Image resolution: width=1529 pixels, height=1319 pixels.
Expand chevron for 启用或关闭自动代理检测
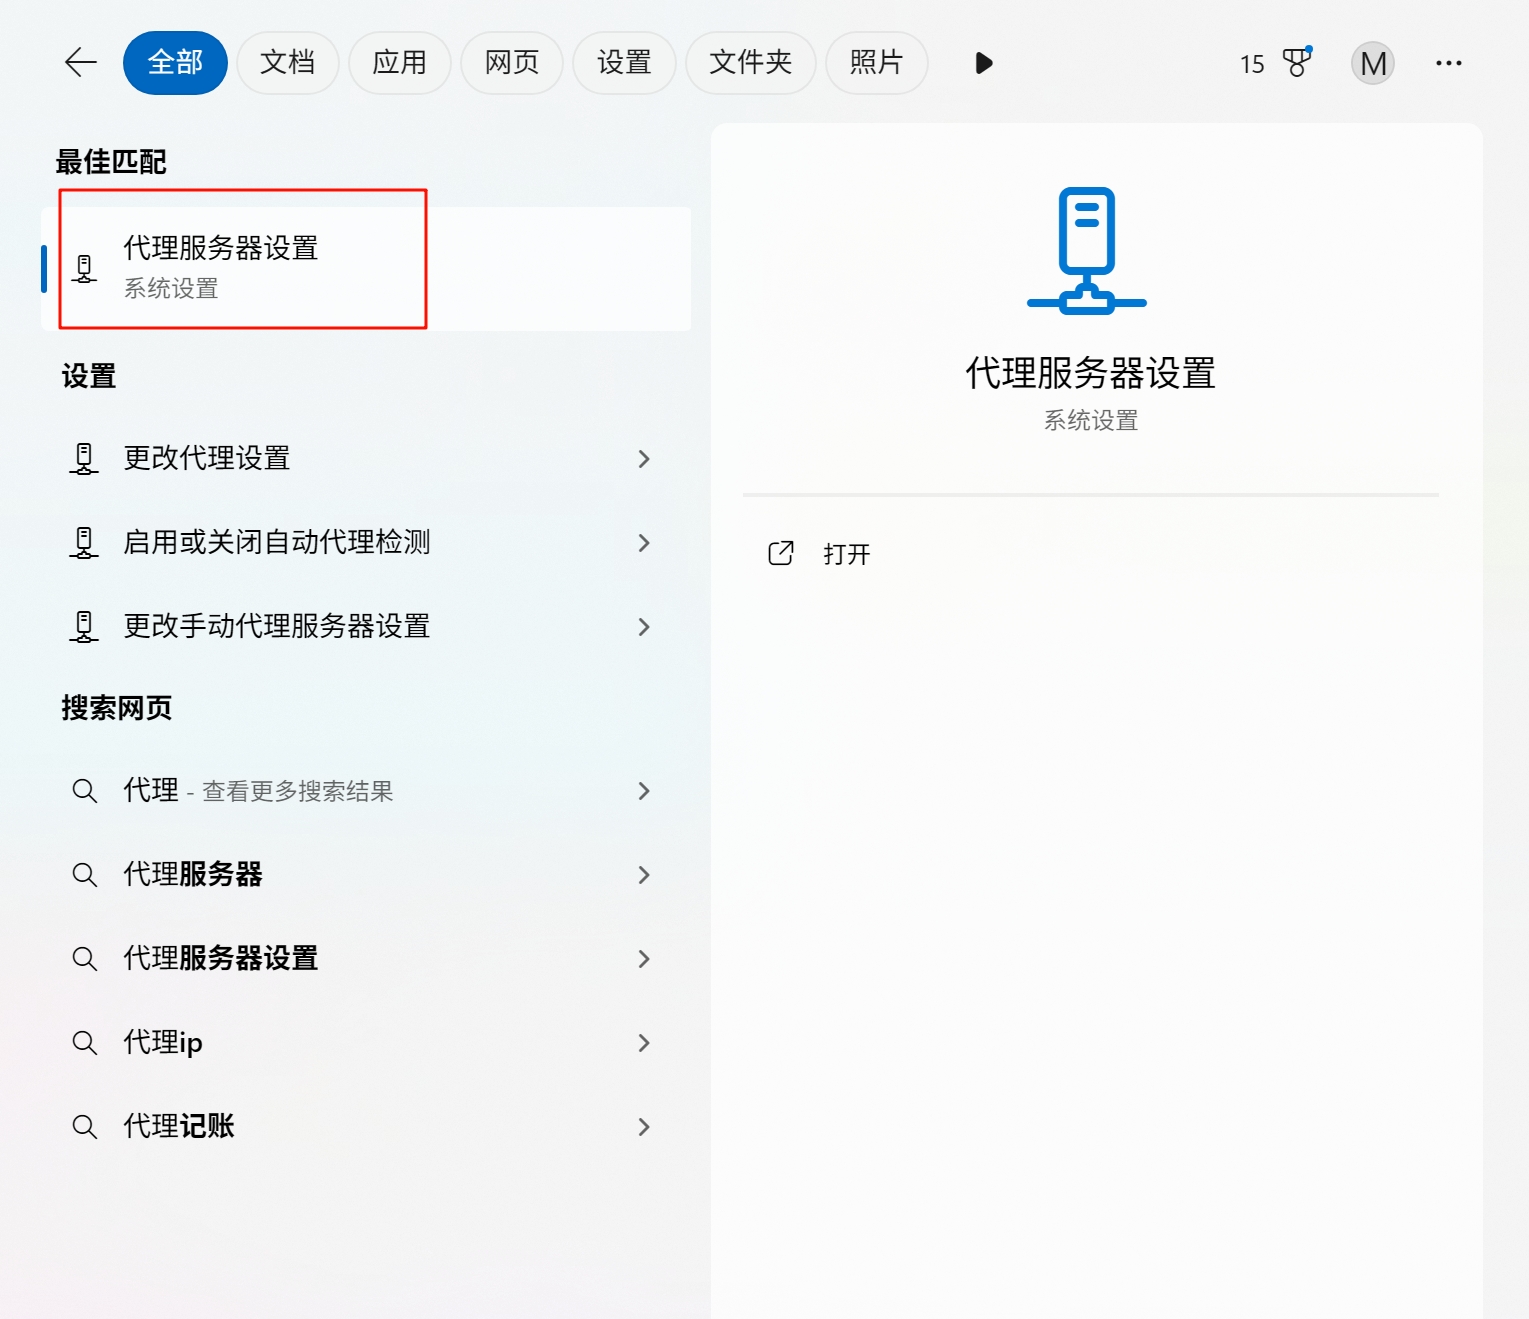644,543
